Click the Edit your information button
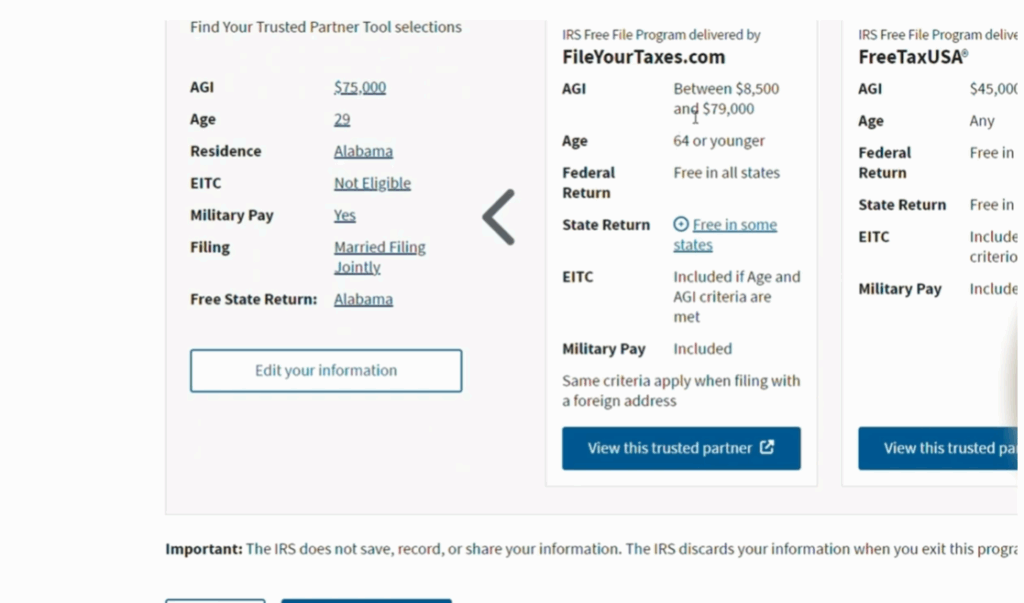The height and width of the screenshot is (603, 1024). pos(325,370)
